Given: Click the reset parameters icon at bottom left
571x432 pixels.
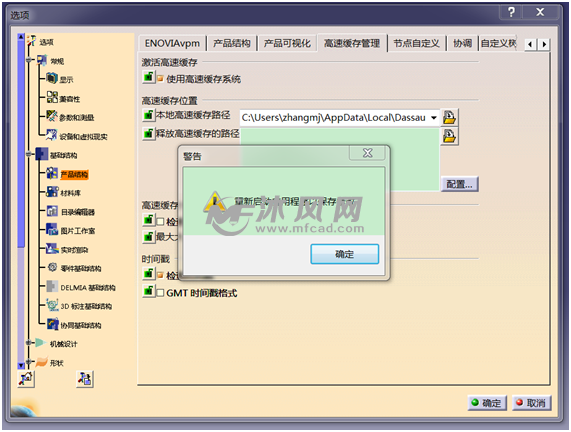Looking at the screenshot, I should (26, 379).
